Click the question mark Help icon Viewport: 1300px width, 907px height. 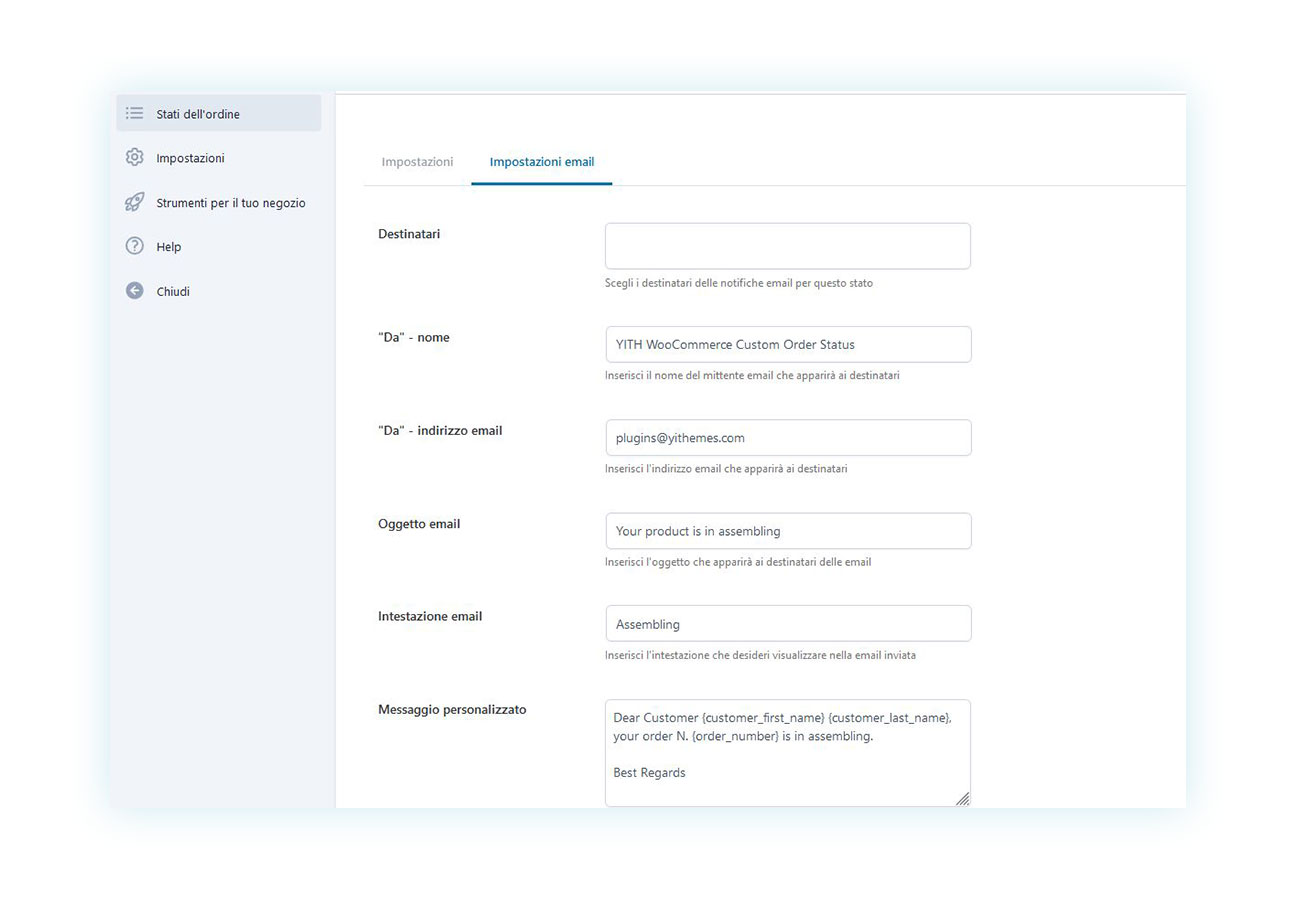point(135,246)
